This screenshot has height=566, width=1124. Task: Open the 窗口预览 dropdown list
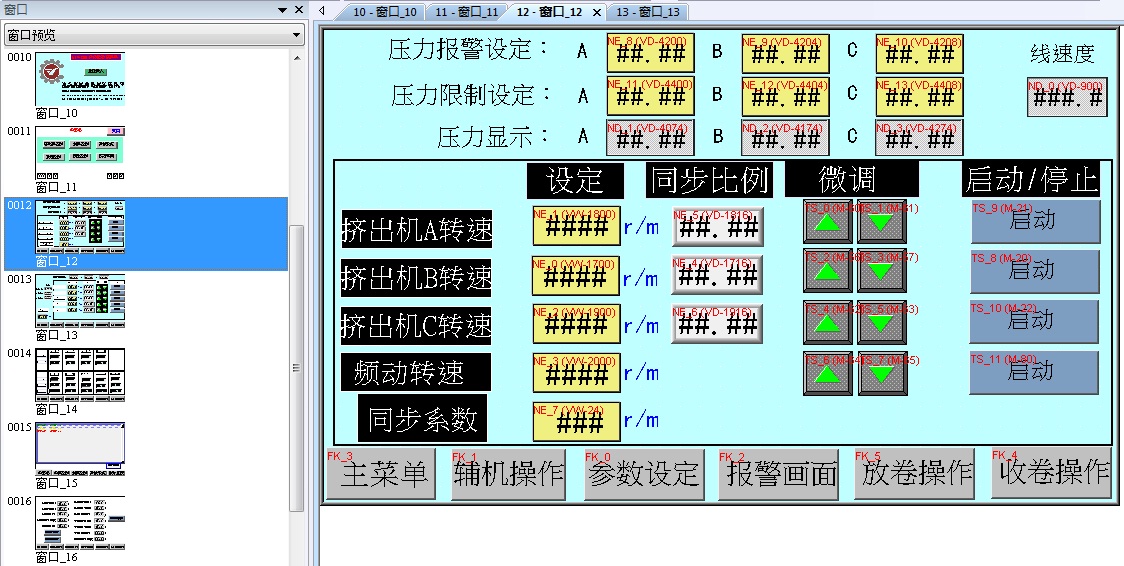(297, 35)
